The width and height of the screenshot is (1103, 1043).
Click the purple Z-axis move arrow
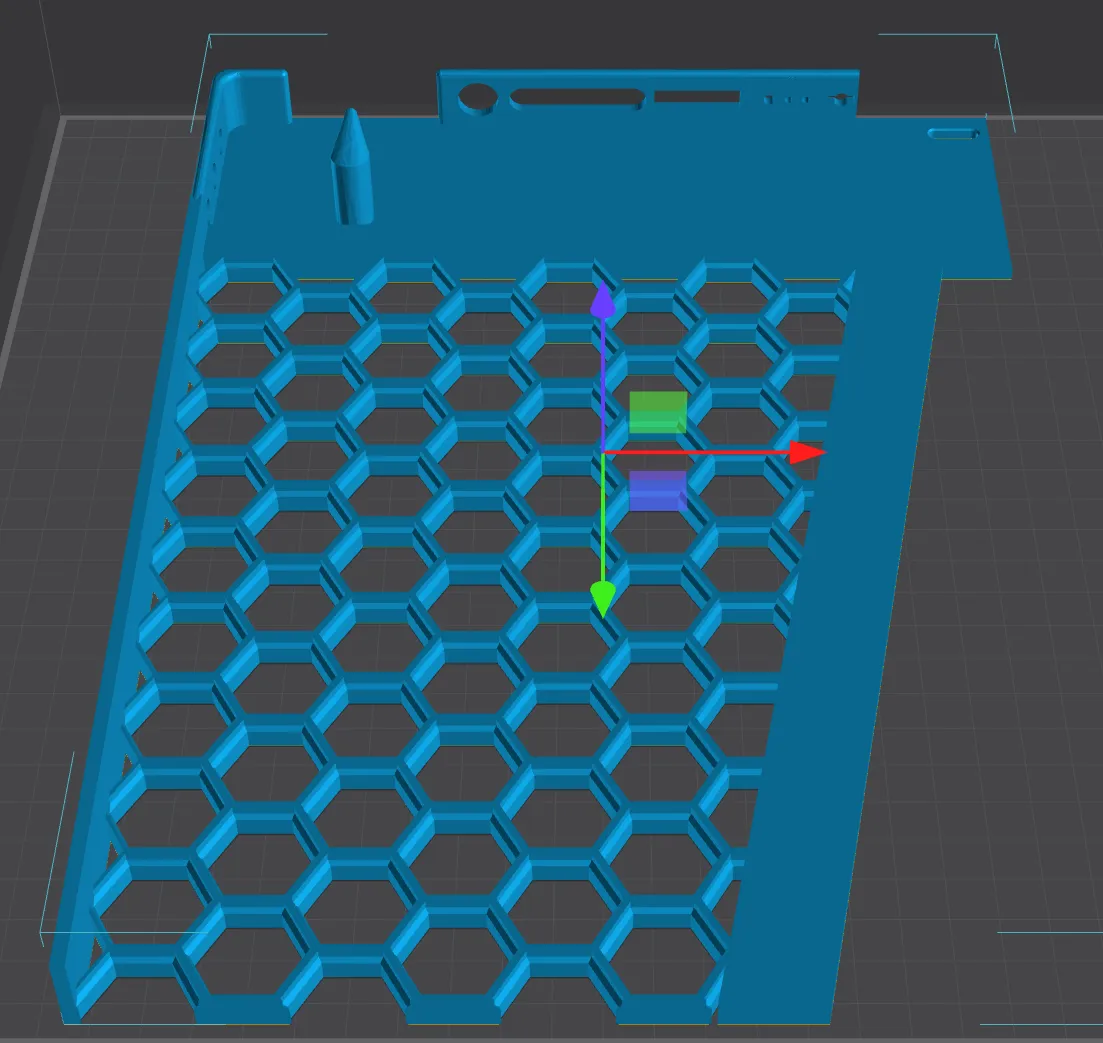(603, 300)
